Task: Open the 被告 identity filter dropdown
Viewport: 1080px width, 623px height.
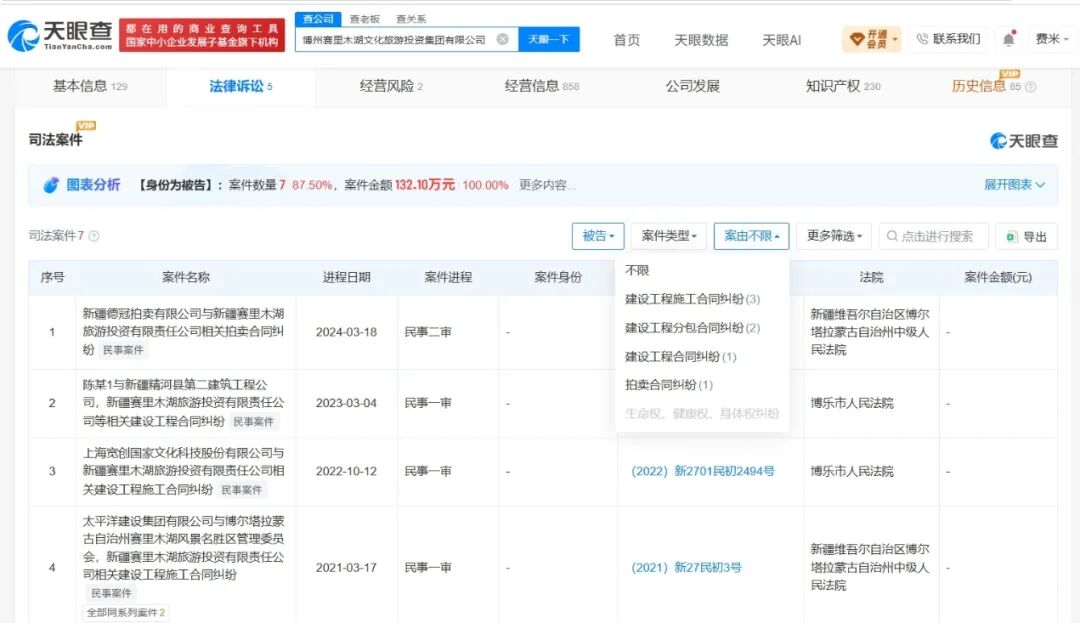Action: [x=598, y=236]
